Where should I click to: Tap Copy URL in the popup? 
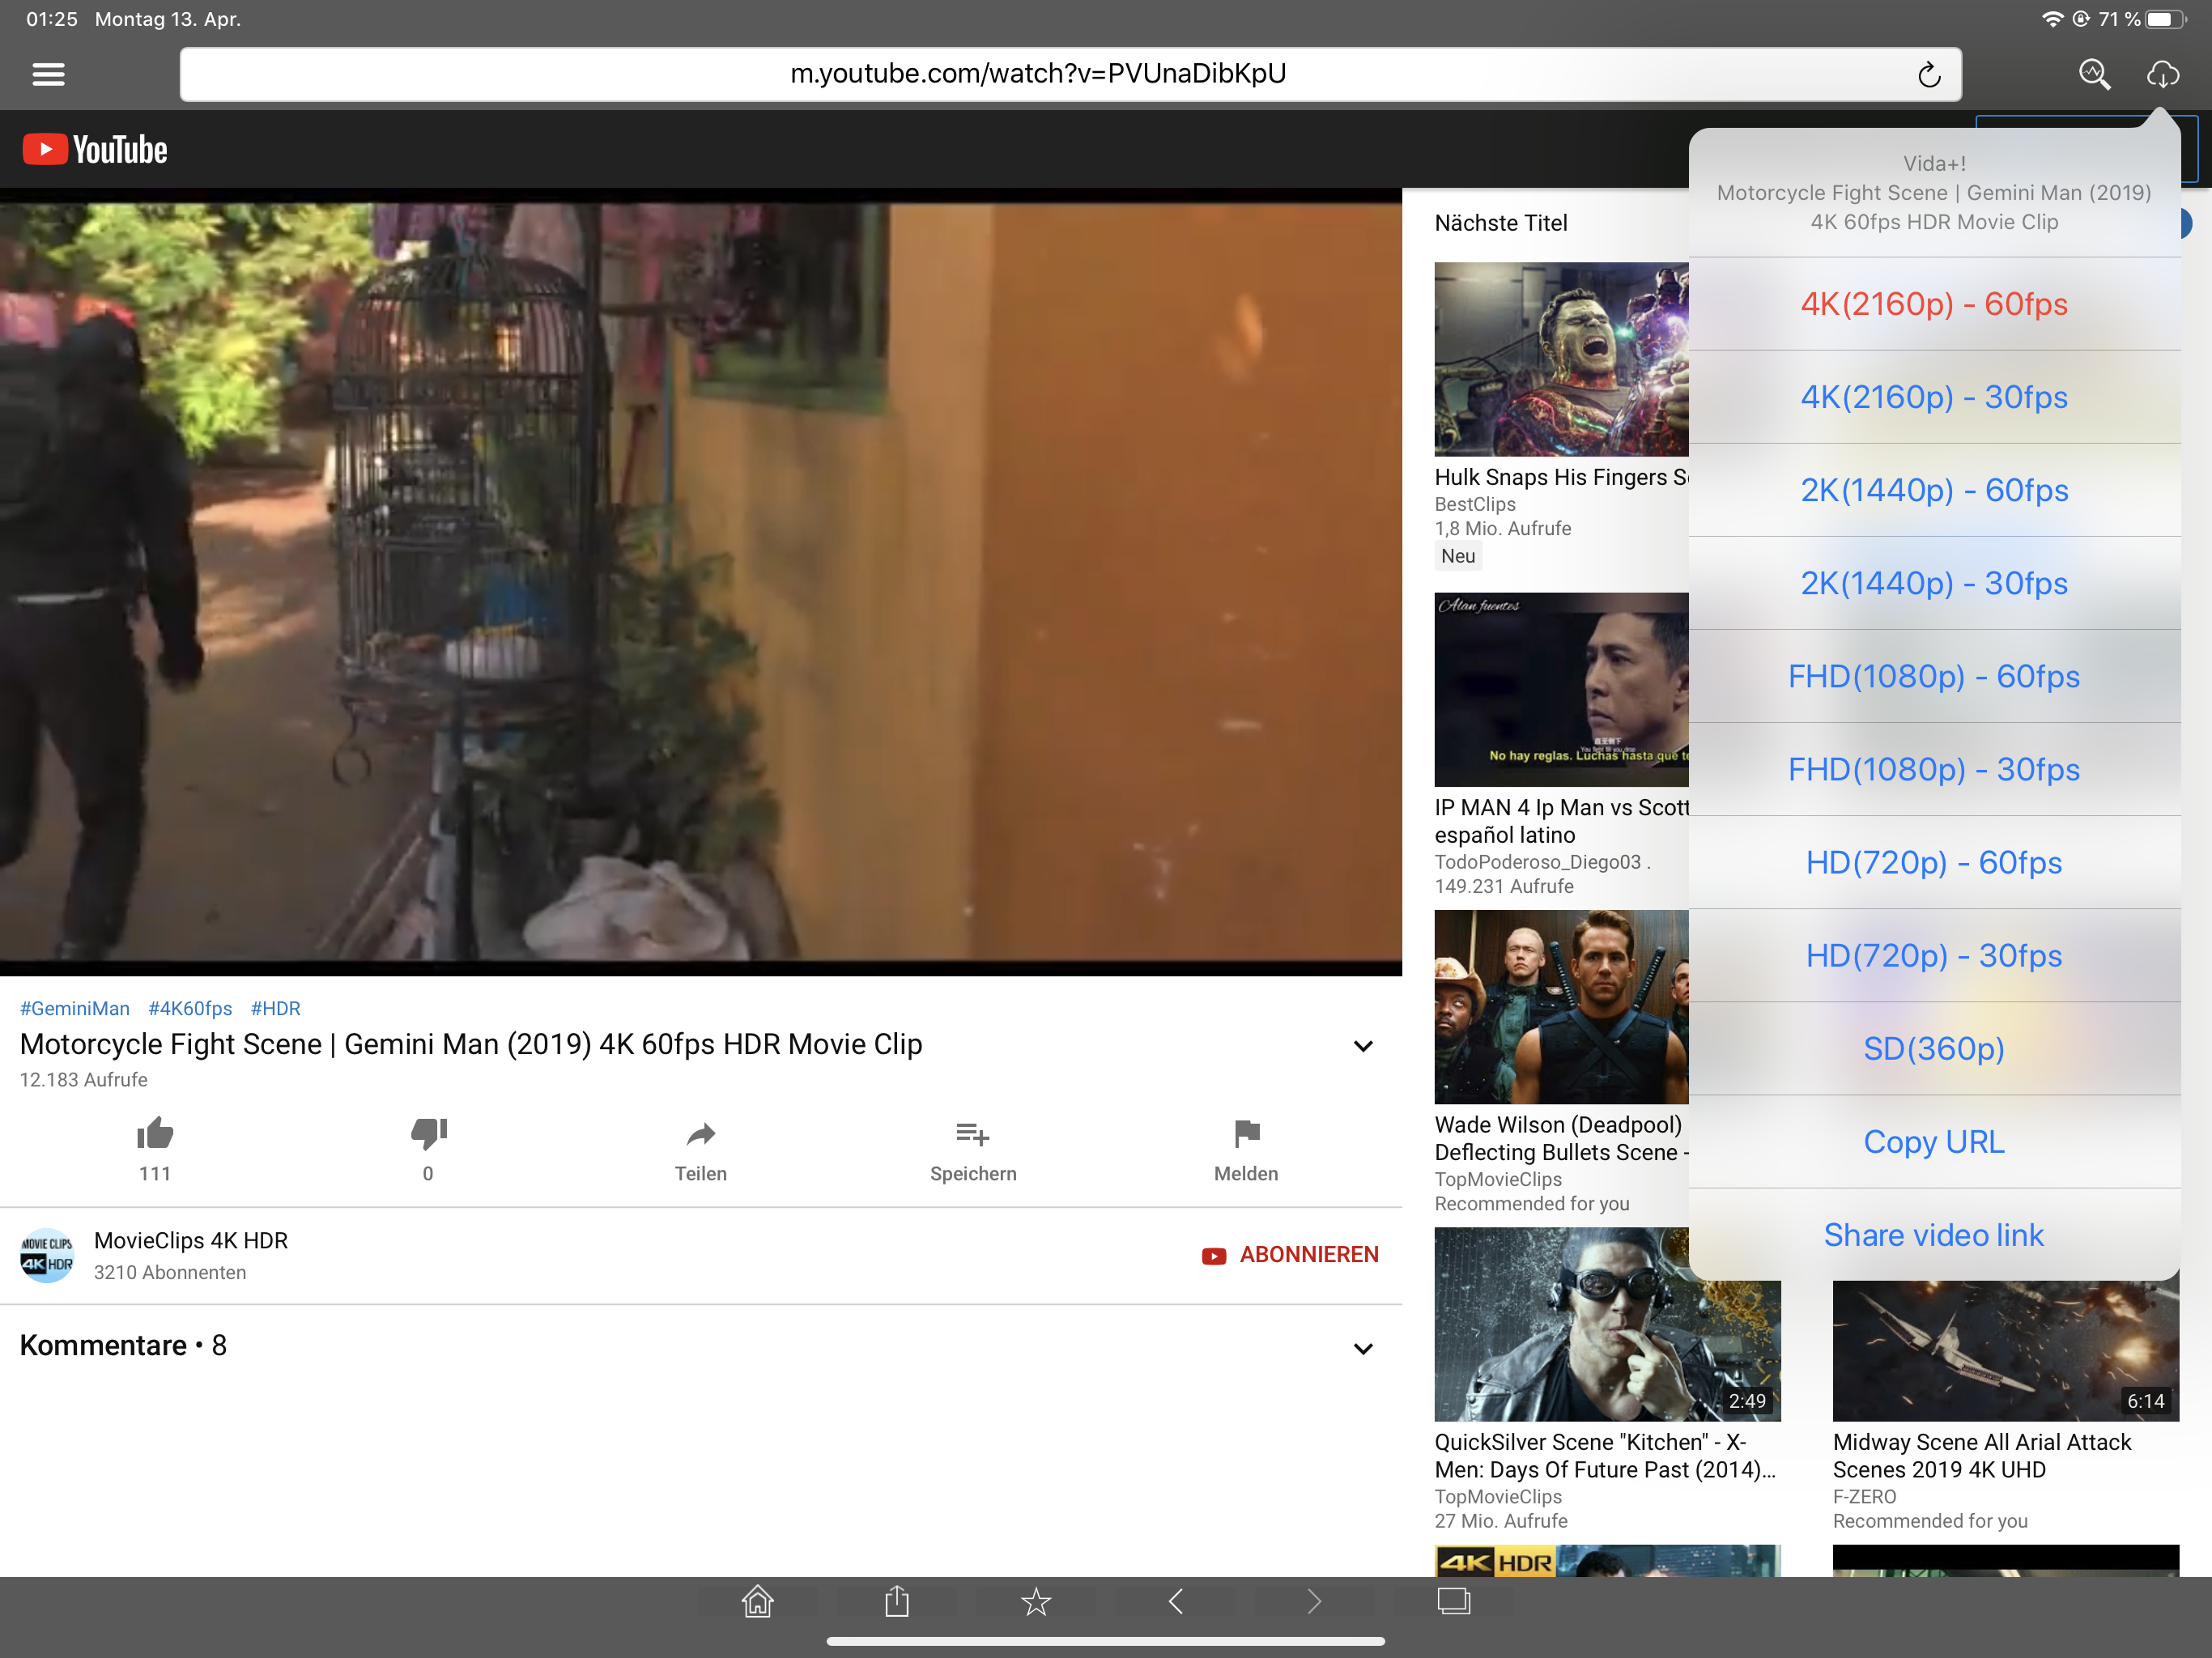tap(1933, 1141)
